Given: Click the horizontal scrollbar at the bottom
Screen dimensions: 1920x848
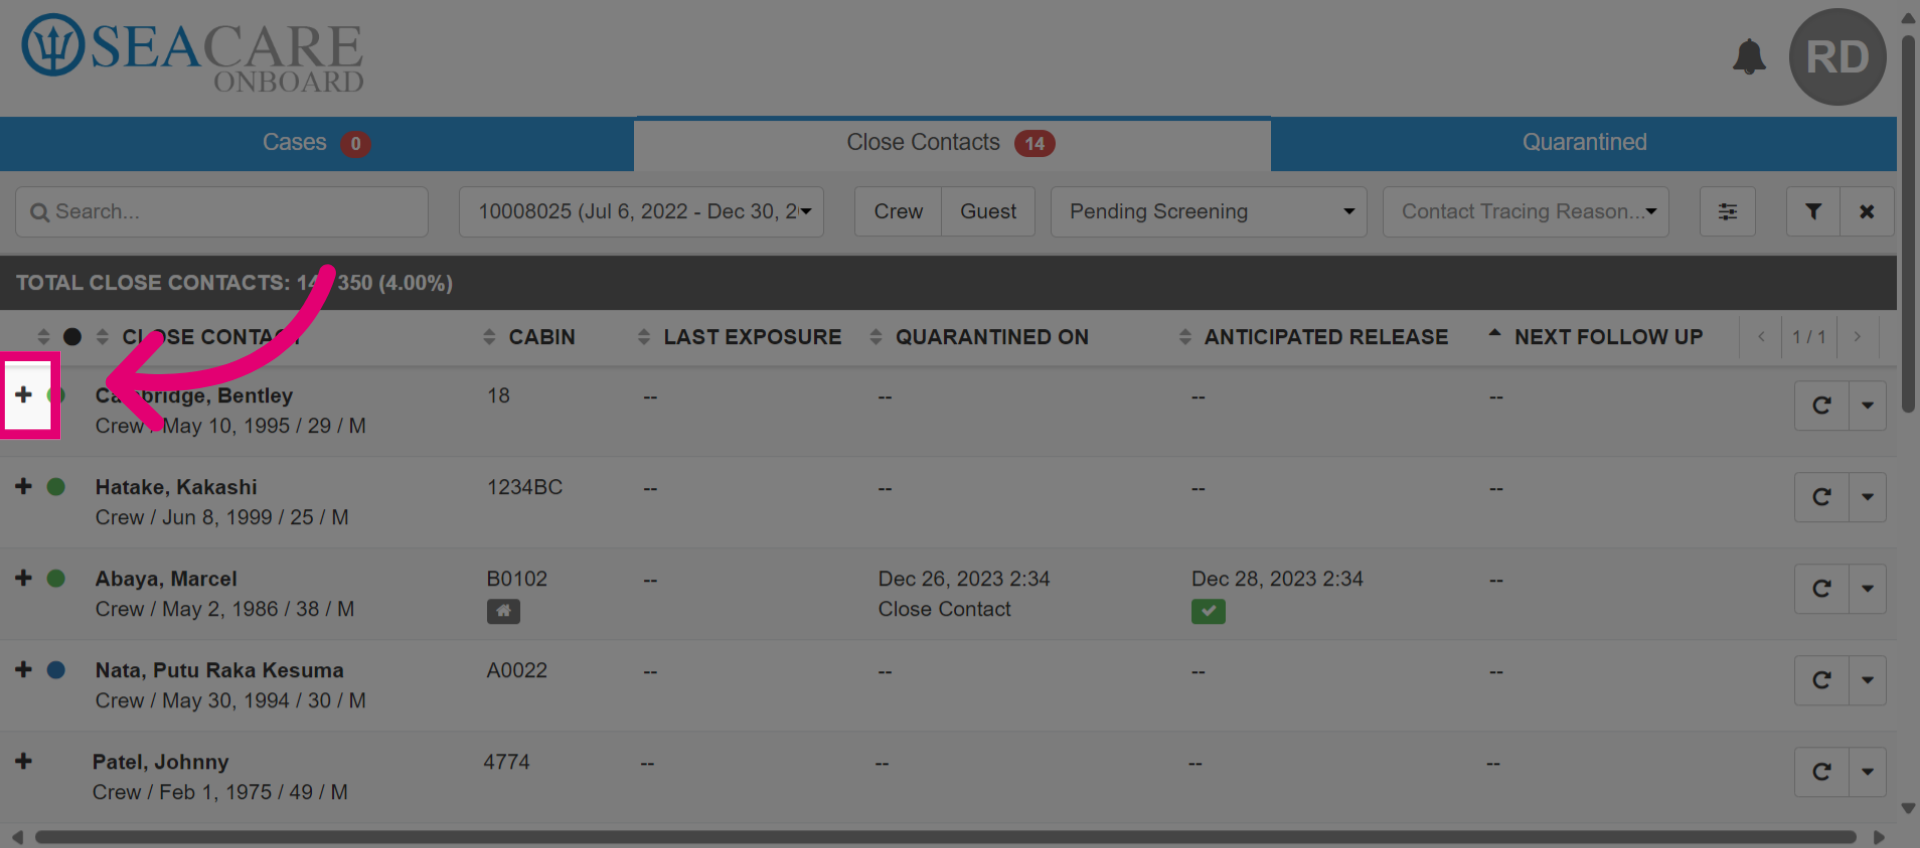Looking at the screenshot, I should [945, 837].
